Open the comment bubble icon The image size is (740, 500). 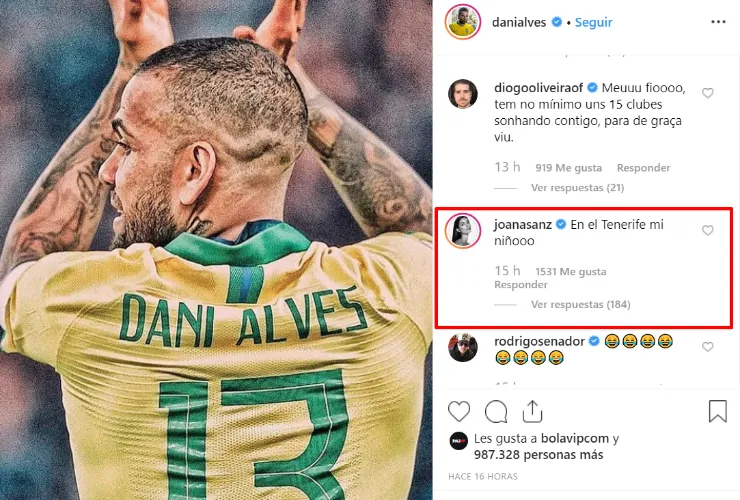[496, 412]
